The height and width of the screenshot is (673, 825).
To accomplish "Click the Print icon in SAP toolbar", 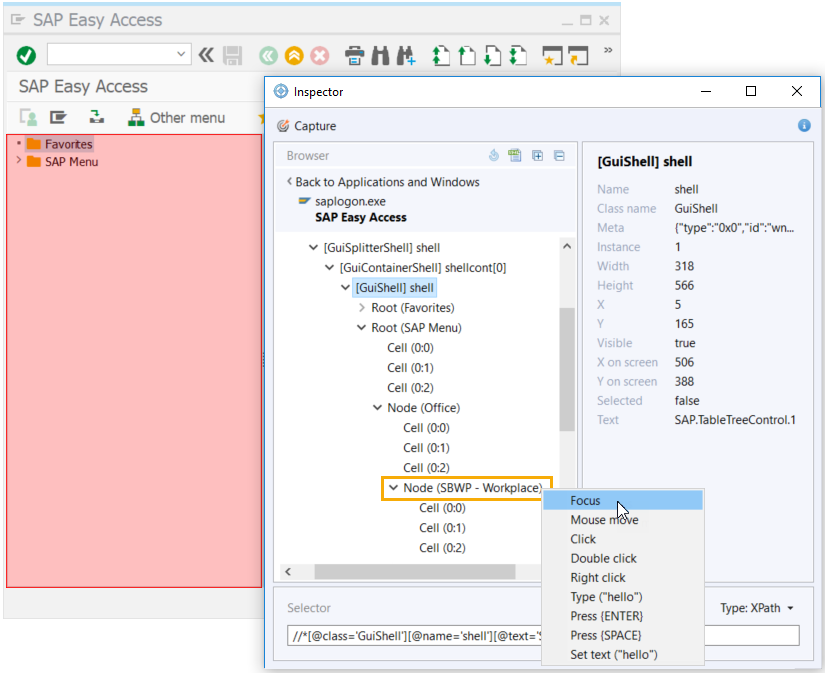I will tap(354, 56).
